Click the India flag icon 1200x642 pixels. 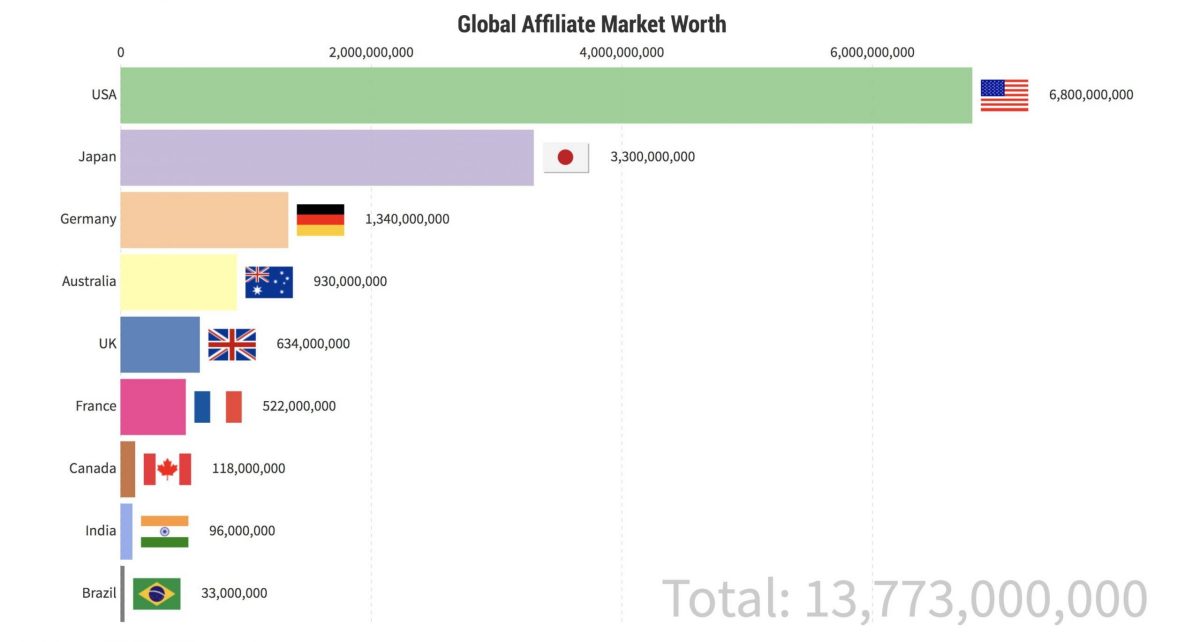tap(164, 531)
